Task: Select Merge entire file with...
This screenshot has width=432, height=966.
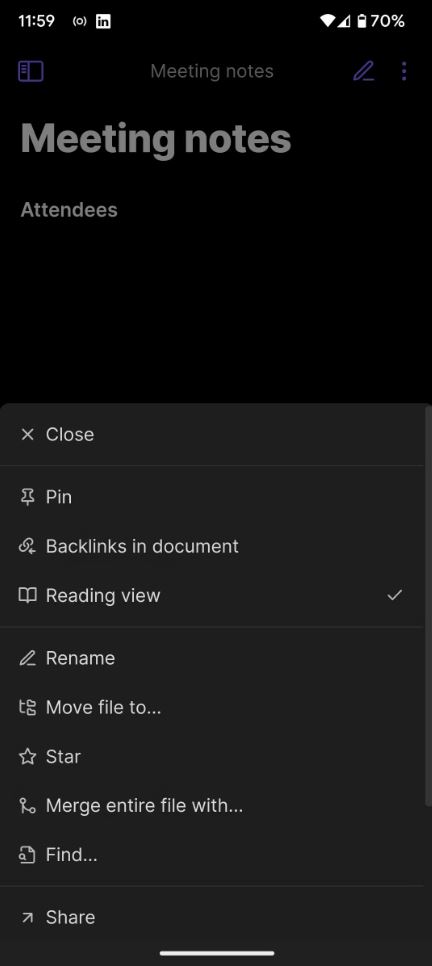Action: point(212,806)
